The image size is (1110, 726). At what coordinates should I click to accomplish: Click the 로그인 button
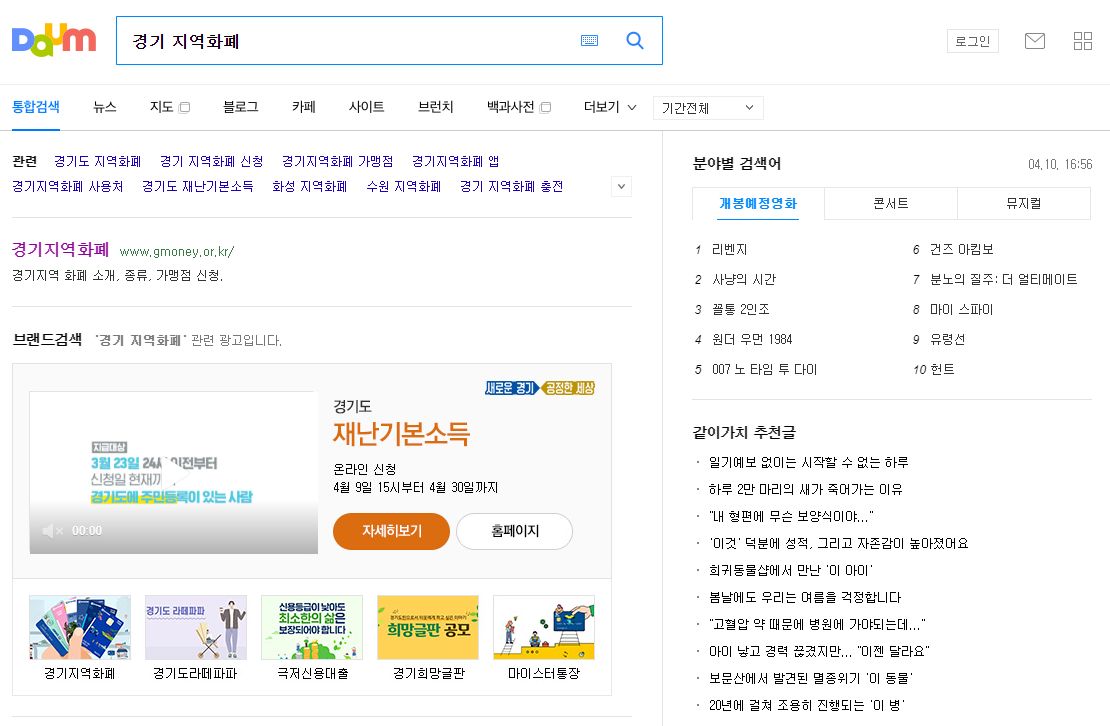point(973,41)
